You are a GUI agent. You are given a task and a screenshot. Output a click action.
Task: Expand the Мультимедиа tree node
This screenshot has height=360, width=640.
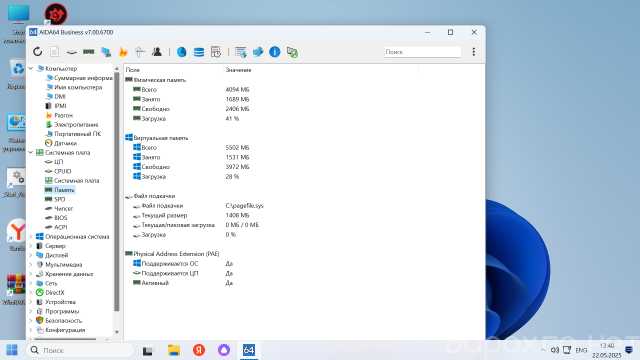pos(31,265)
